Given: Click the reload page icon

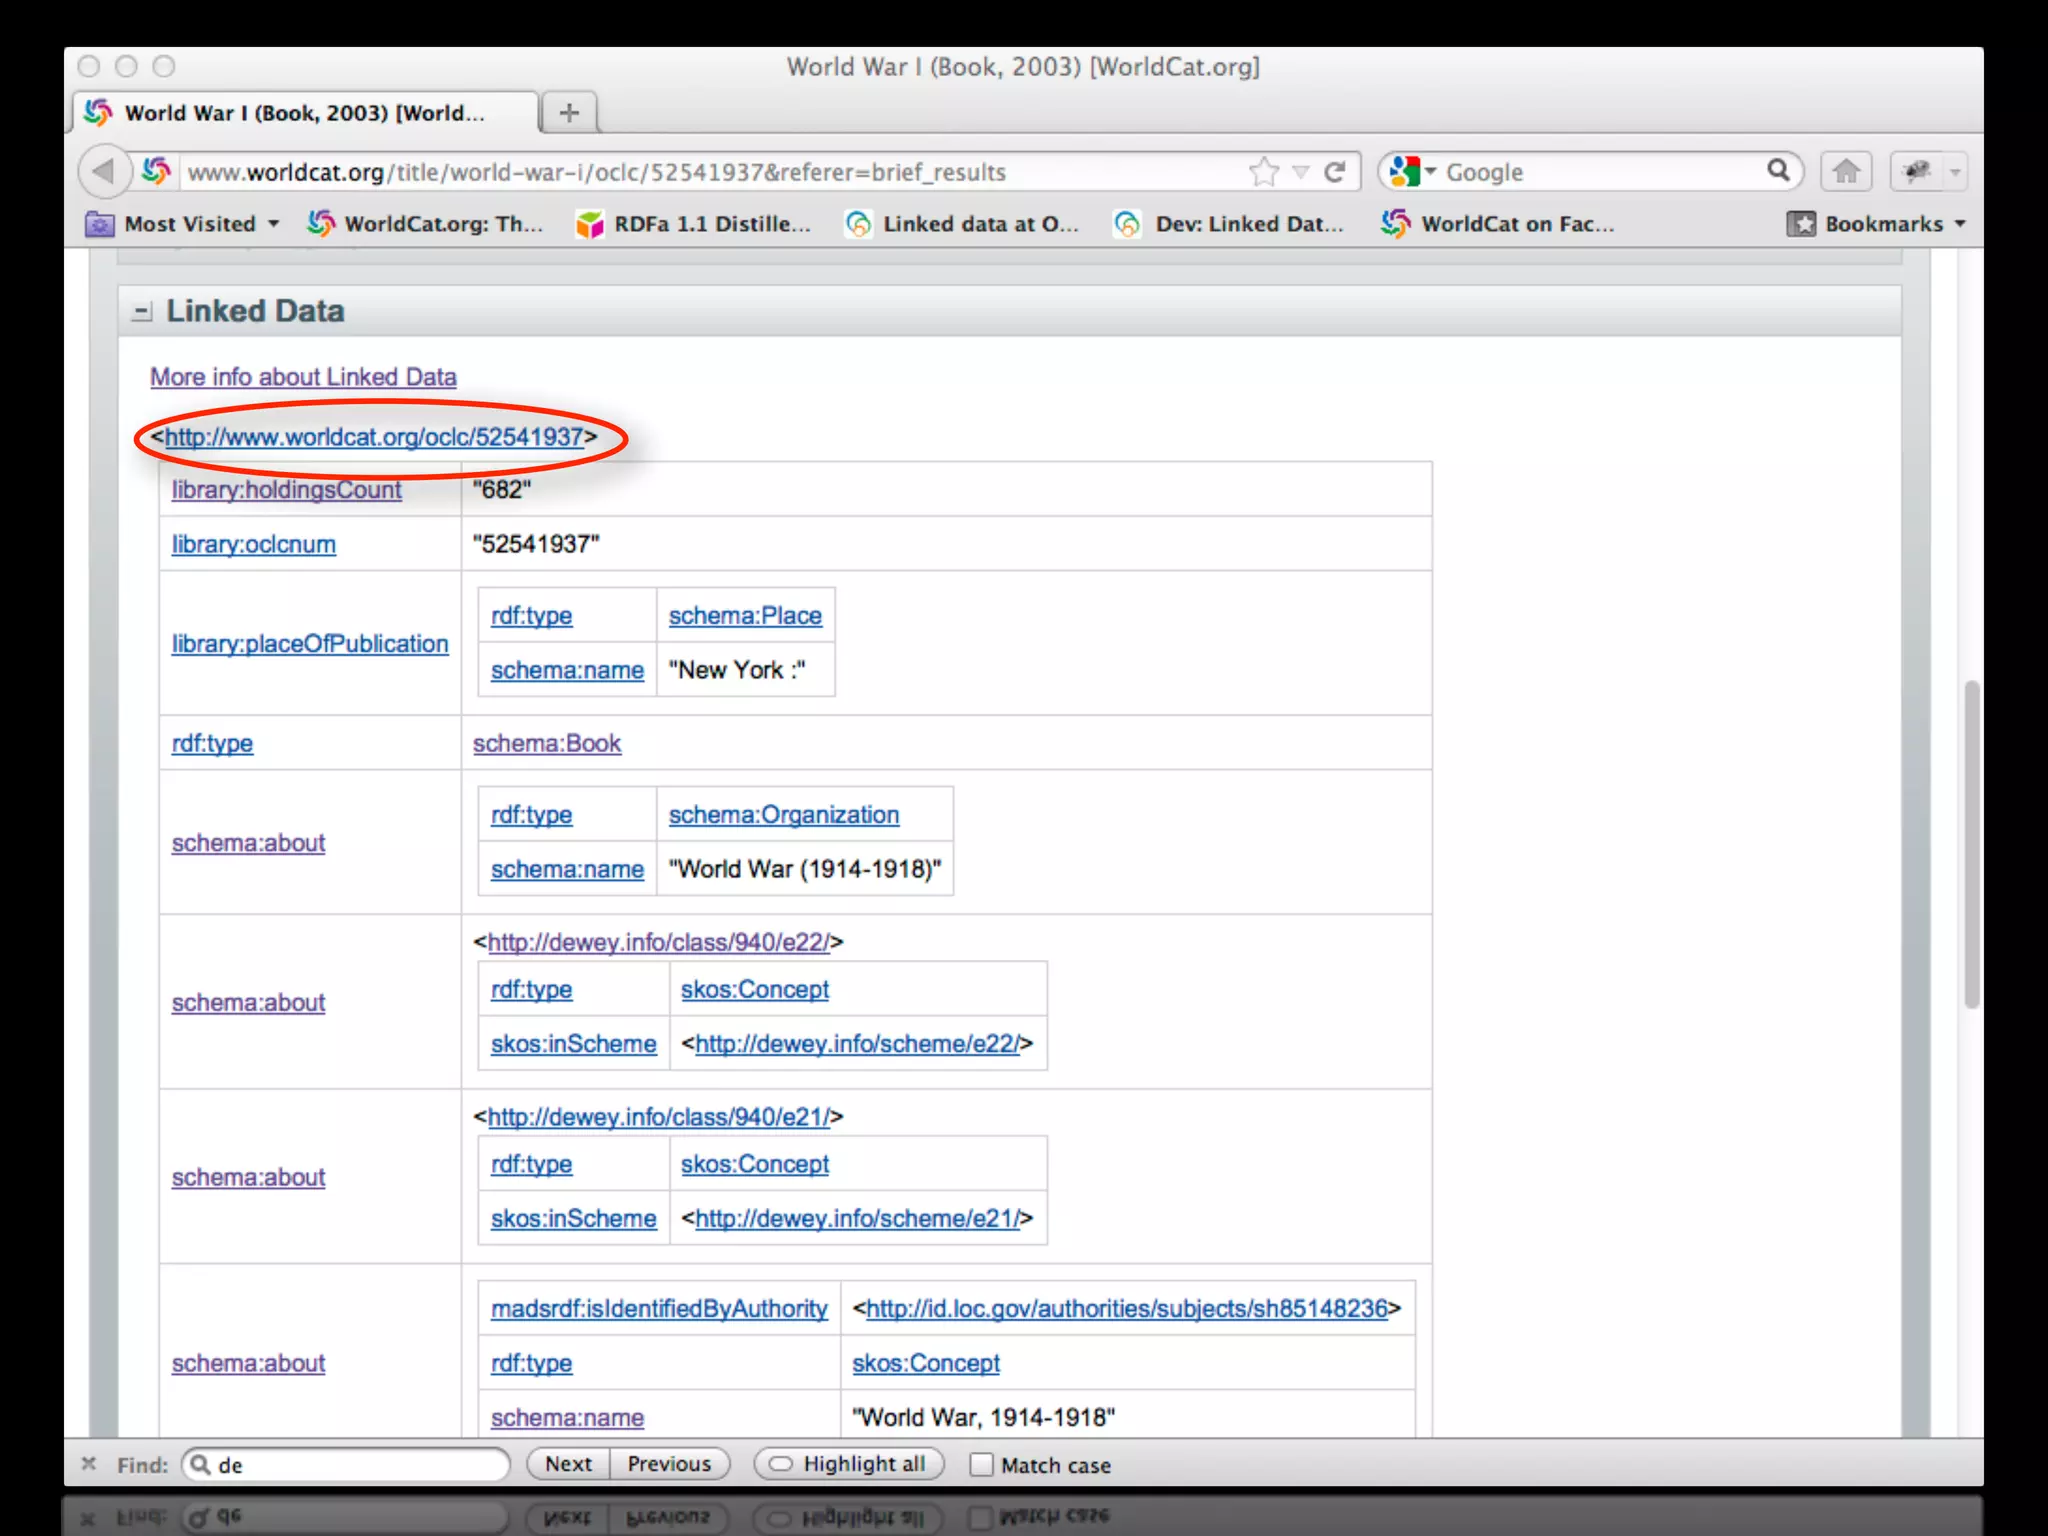Looking at the screenshot, I should 1335,172.
